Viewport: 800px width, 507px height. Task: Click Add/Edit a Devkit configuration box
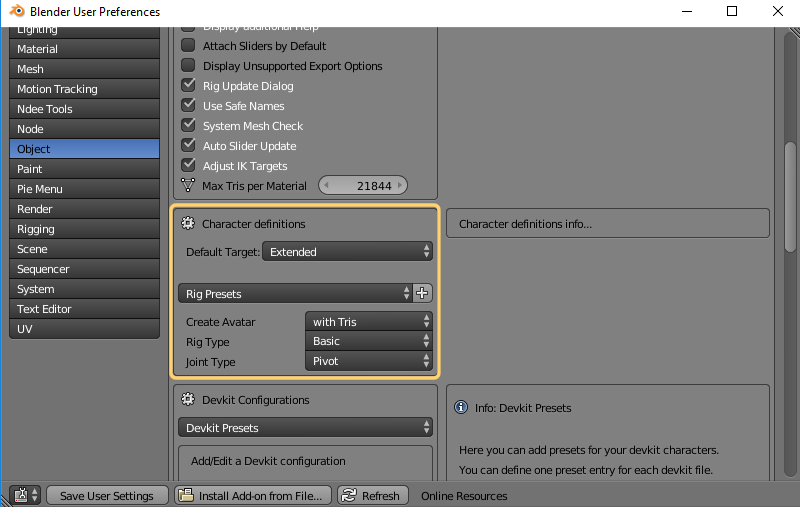tap(305, 462)
